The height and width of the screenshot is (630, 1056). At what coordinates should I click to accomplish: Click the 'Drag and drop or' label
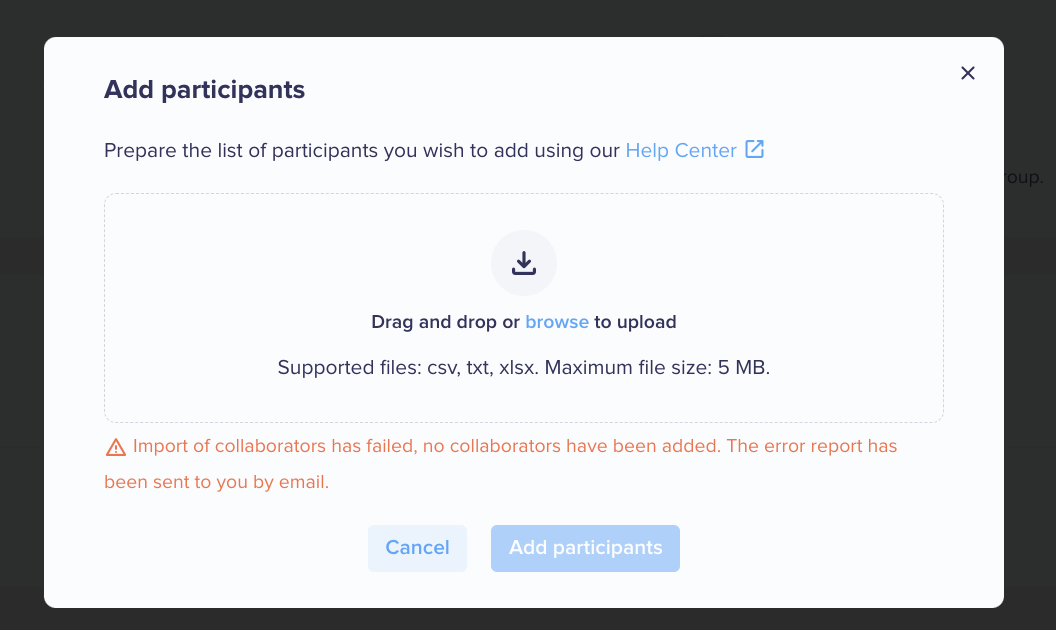pos(445,322)
